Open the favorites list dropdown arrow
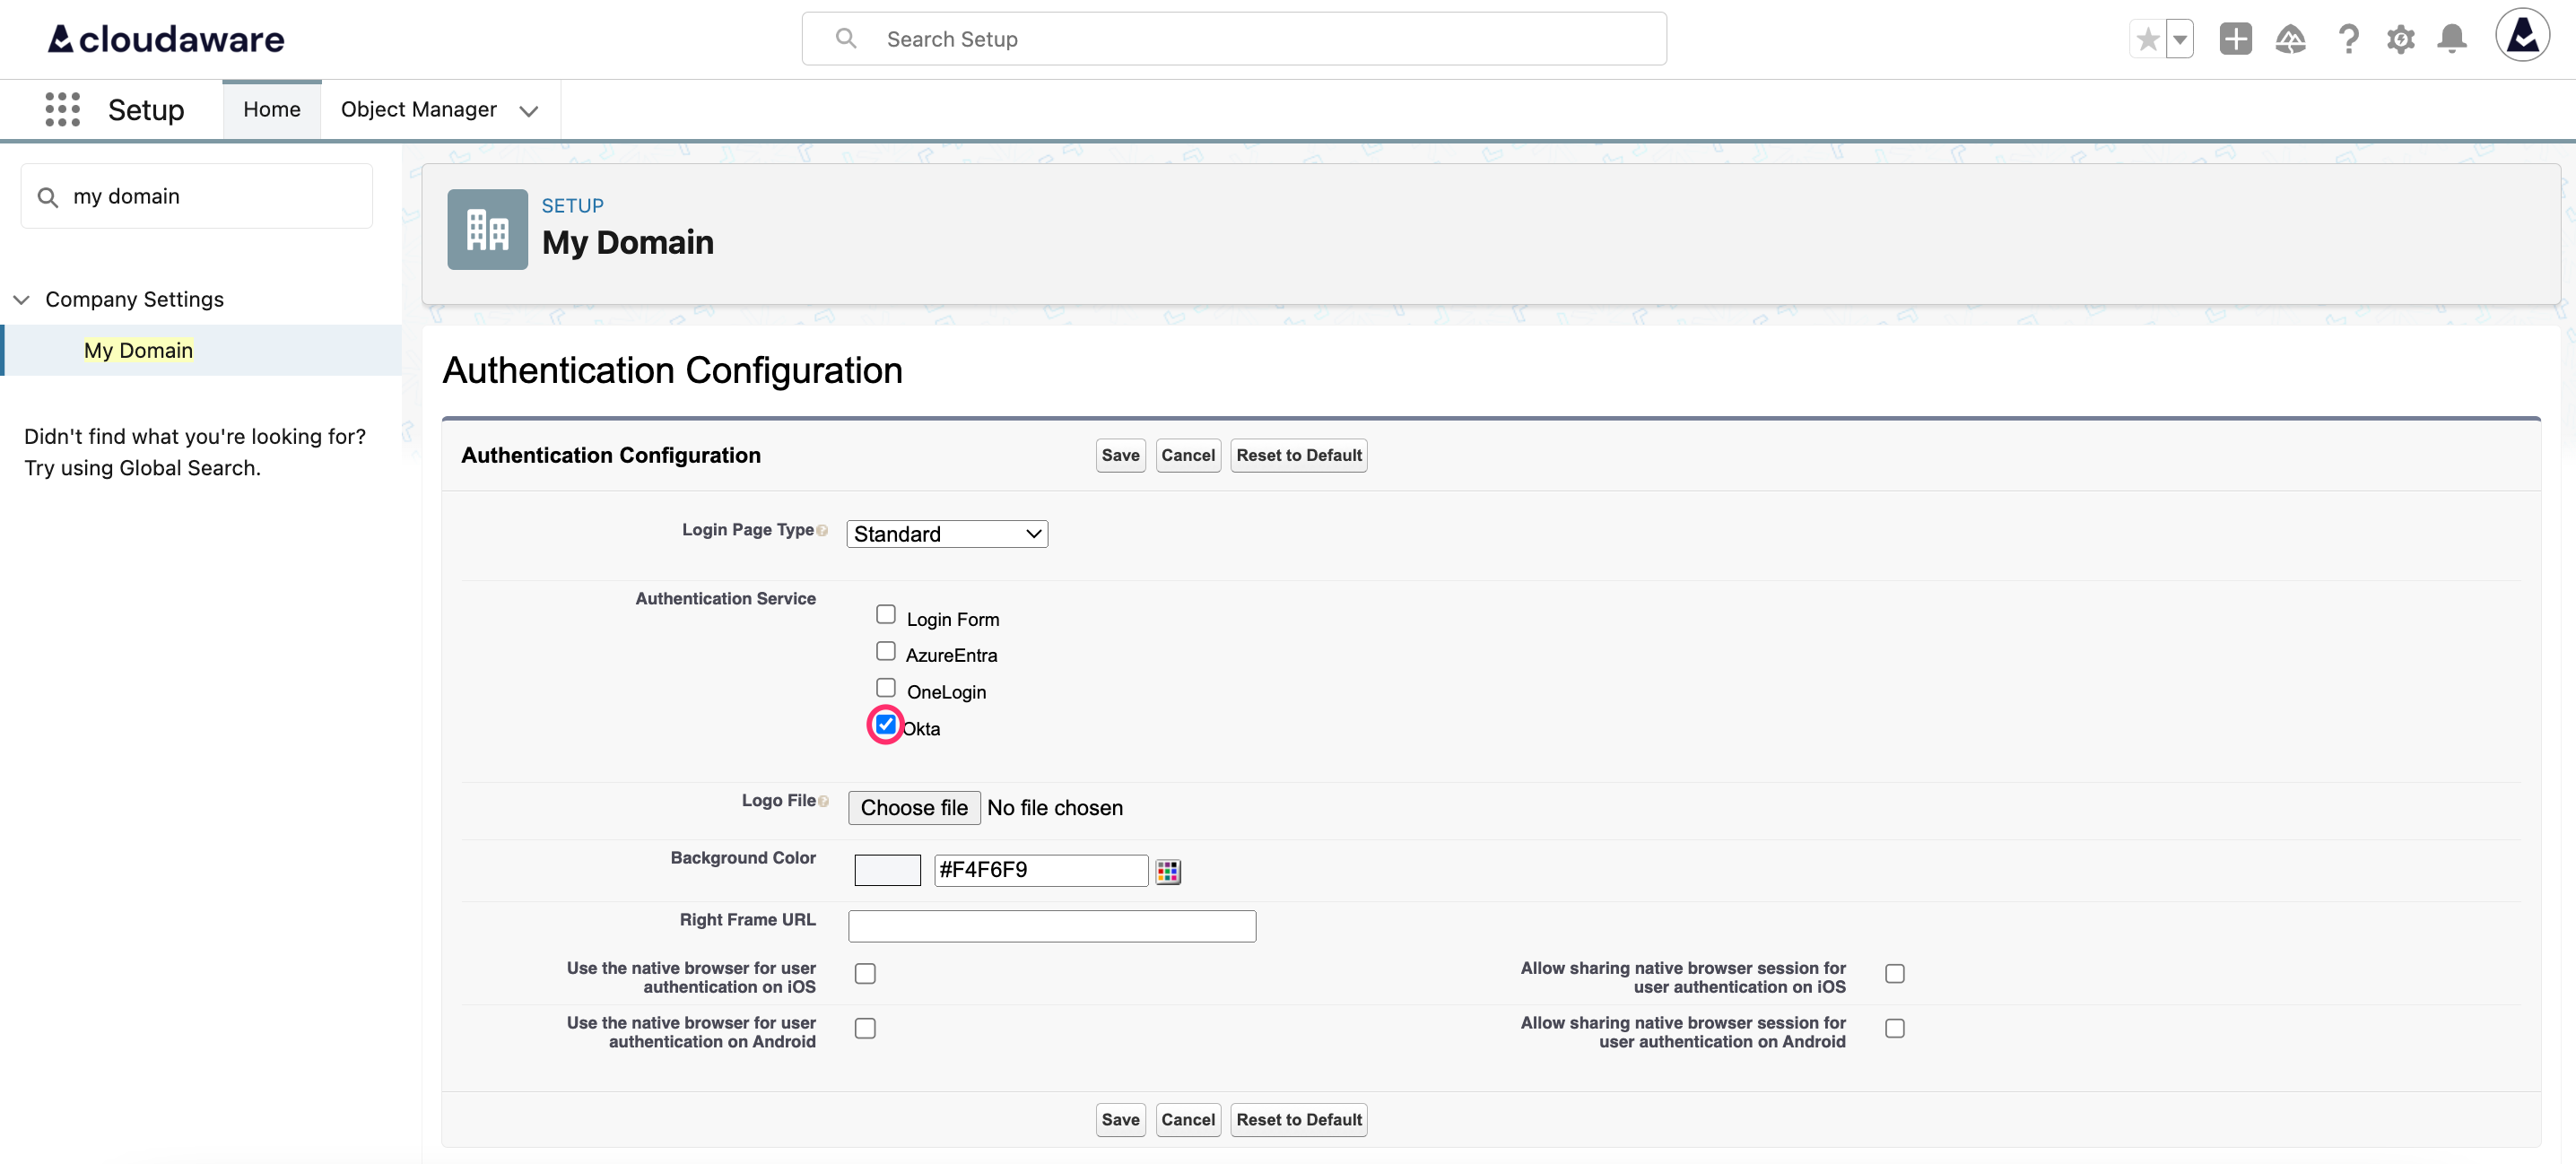Viewport: 2576px width, 1164px height. pos(2180,38)
